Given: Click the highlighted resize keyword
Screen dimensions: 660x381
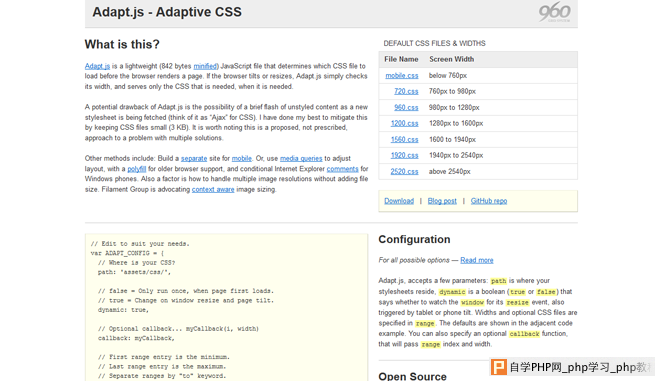Looking at the screenshot, I should 517,302.
